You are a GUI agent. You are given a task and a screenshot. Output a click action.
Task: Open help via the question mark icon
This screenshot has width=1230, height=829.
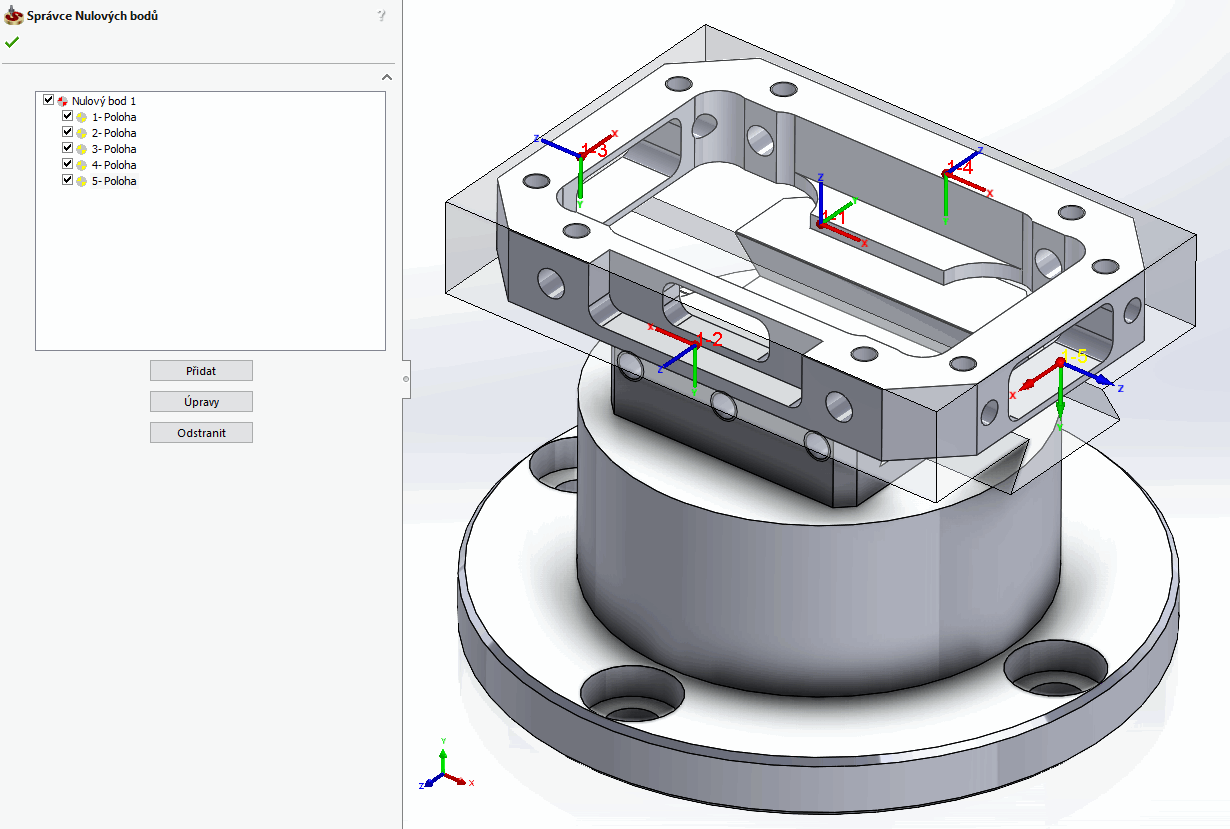[381, 16]
